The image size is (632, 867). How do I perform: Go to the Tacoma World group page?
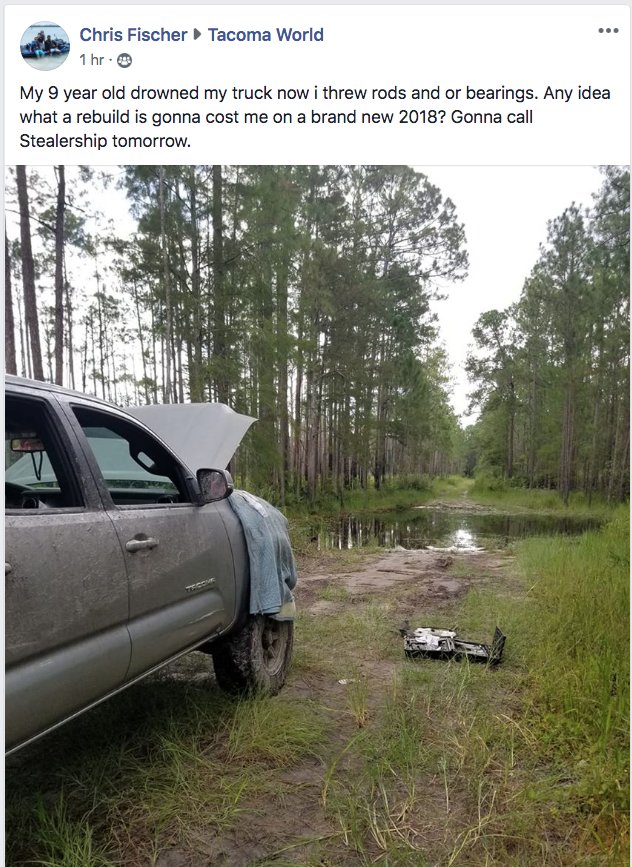265,34
